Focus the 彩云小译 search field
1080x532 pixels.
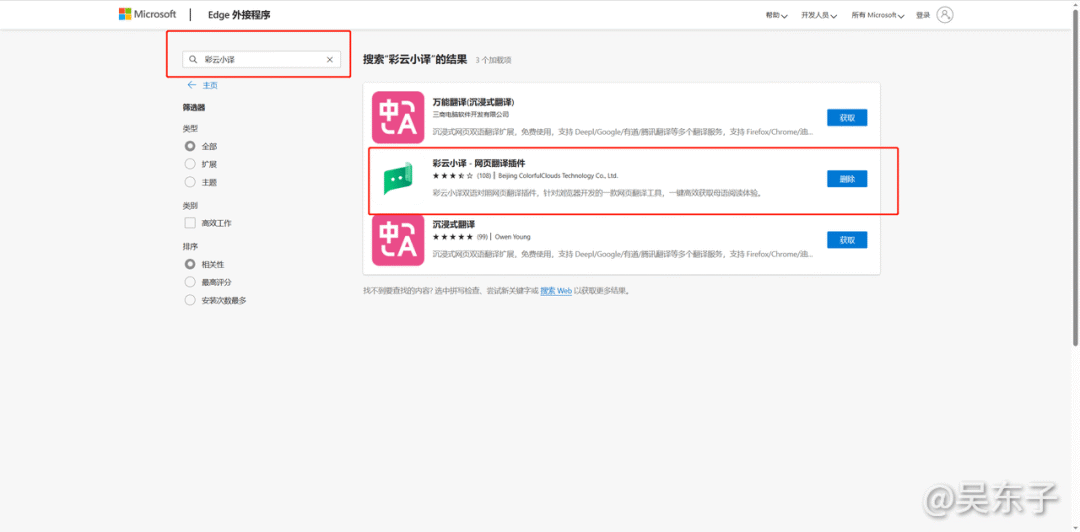(x=262, y=60)
